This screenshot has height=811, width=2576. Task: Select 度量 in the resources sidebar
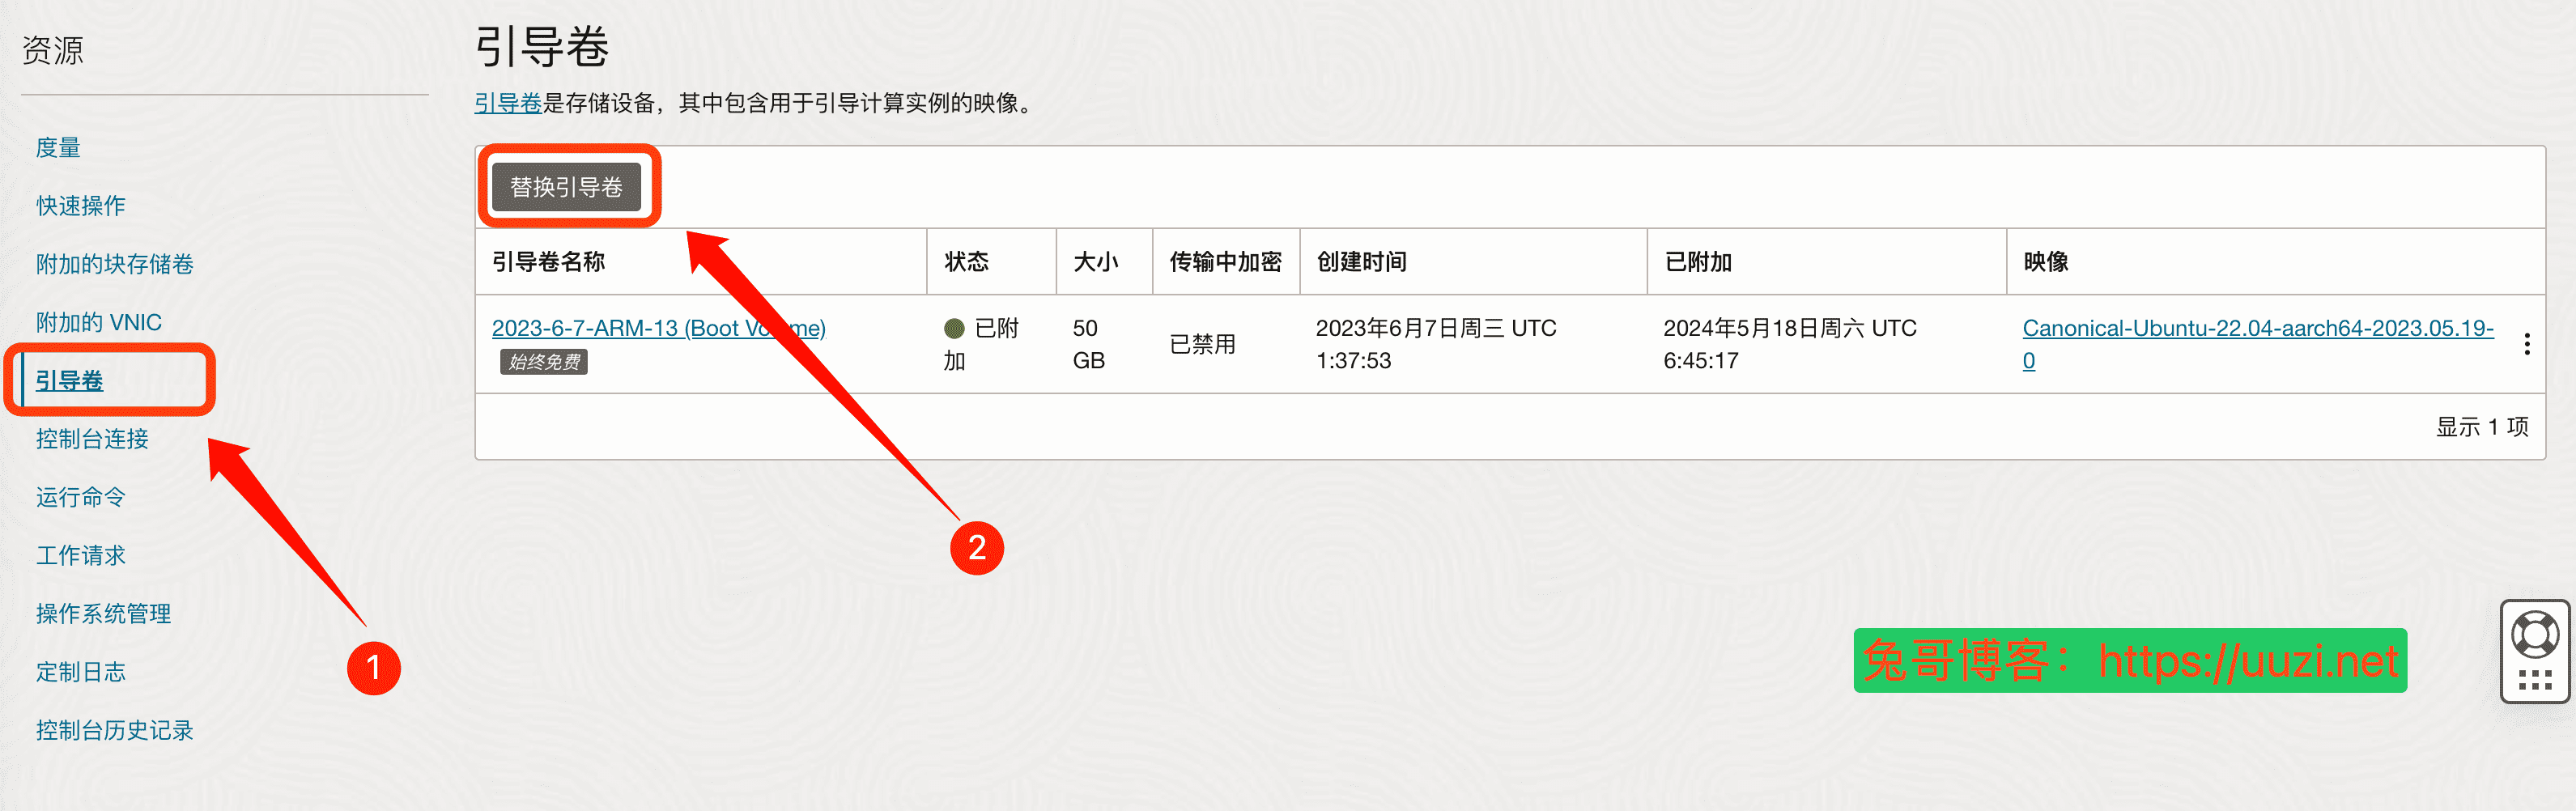[58, 148]
